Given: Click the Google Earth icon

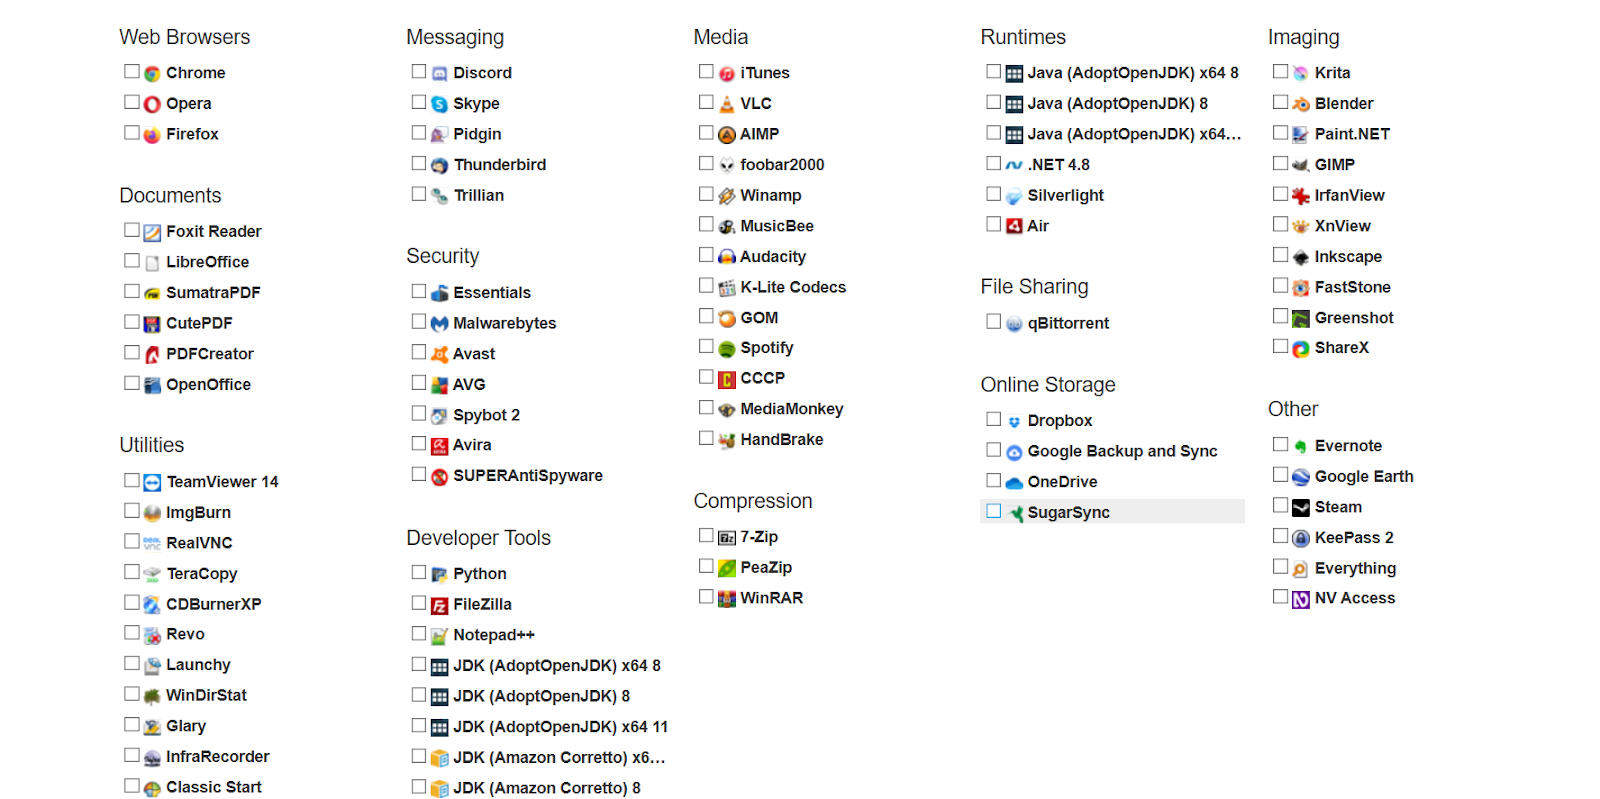Looking at the screenshot, I should [1301, 478].
